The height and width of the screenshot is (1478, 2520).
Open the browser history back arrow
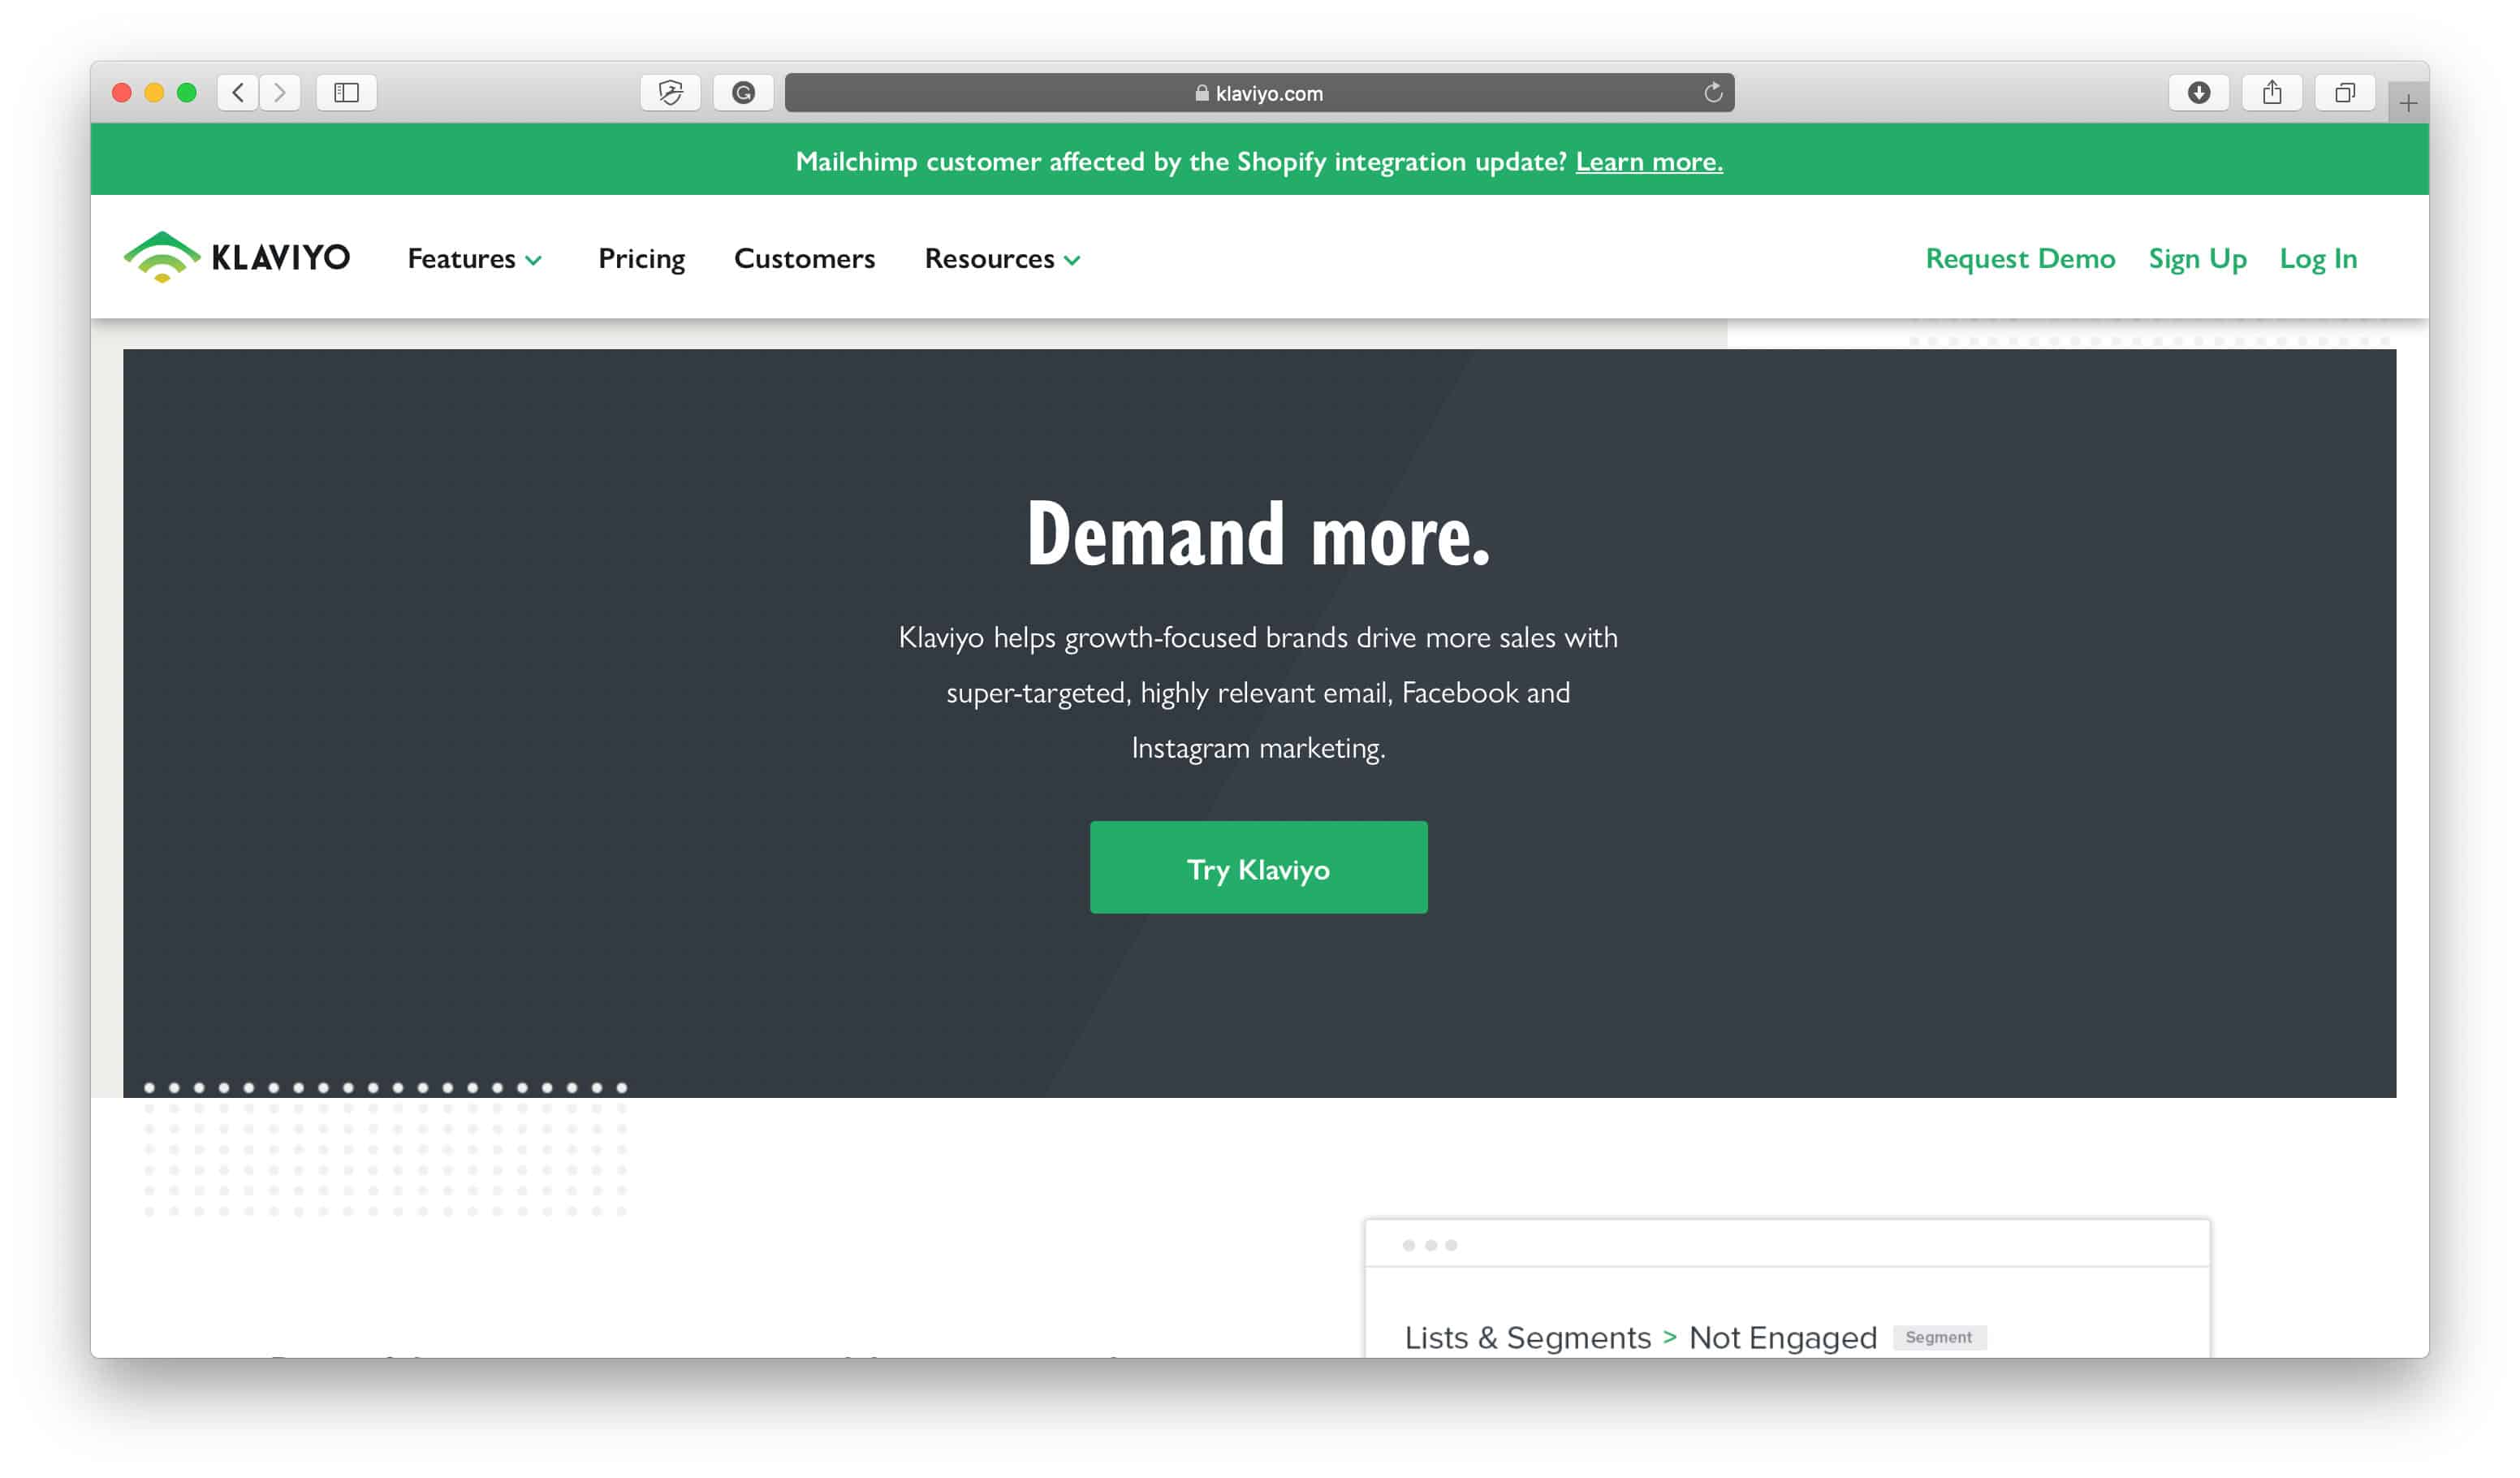click(237, 93)
